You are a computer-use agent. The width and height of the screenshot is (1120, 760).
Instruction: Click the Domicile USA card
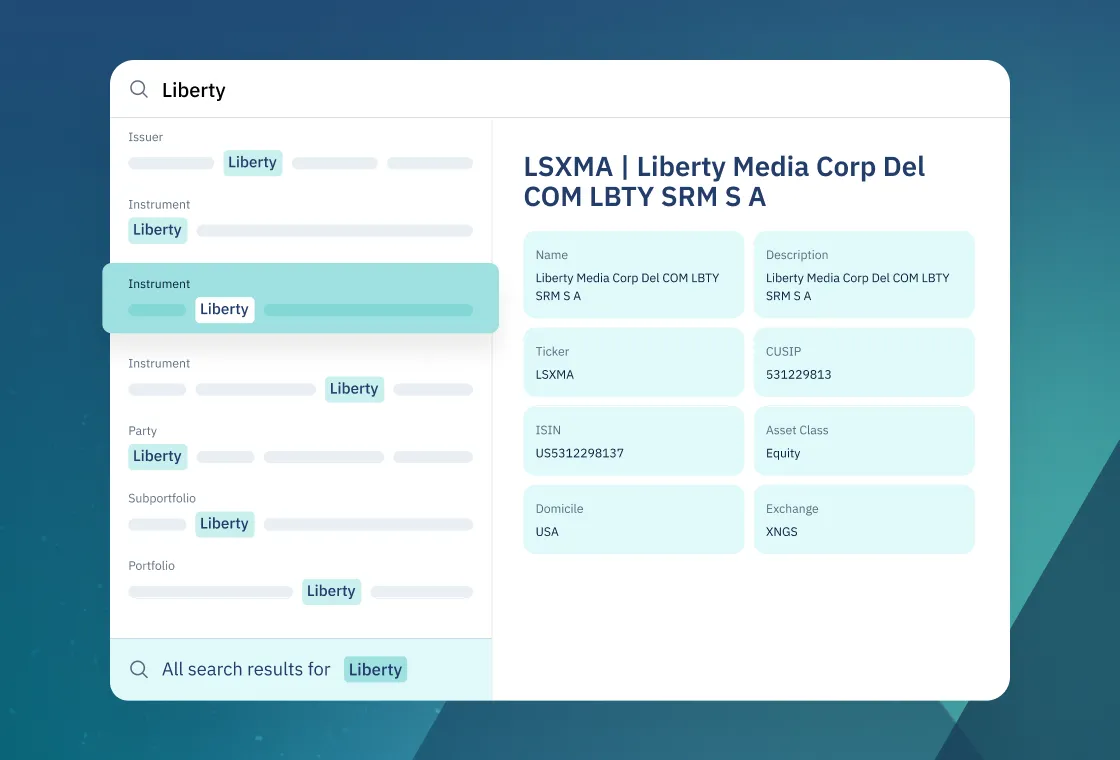pos(634,519)
